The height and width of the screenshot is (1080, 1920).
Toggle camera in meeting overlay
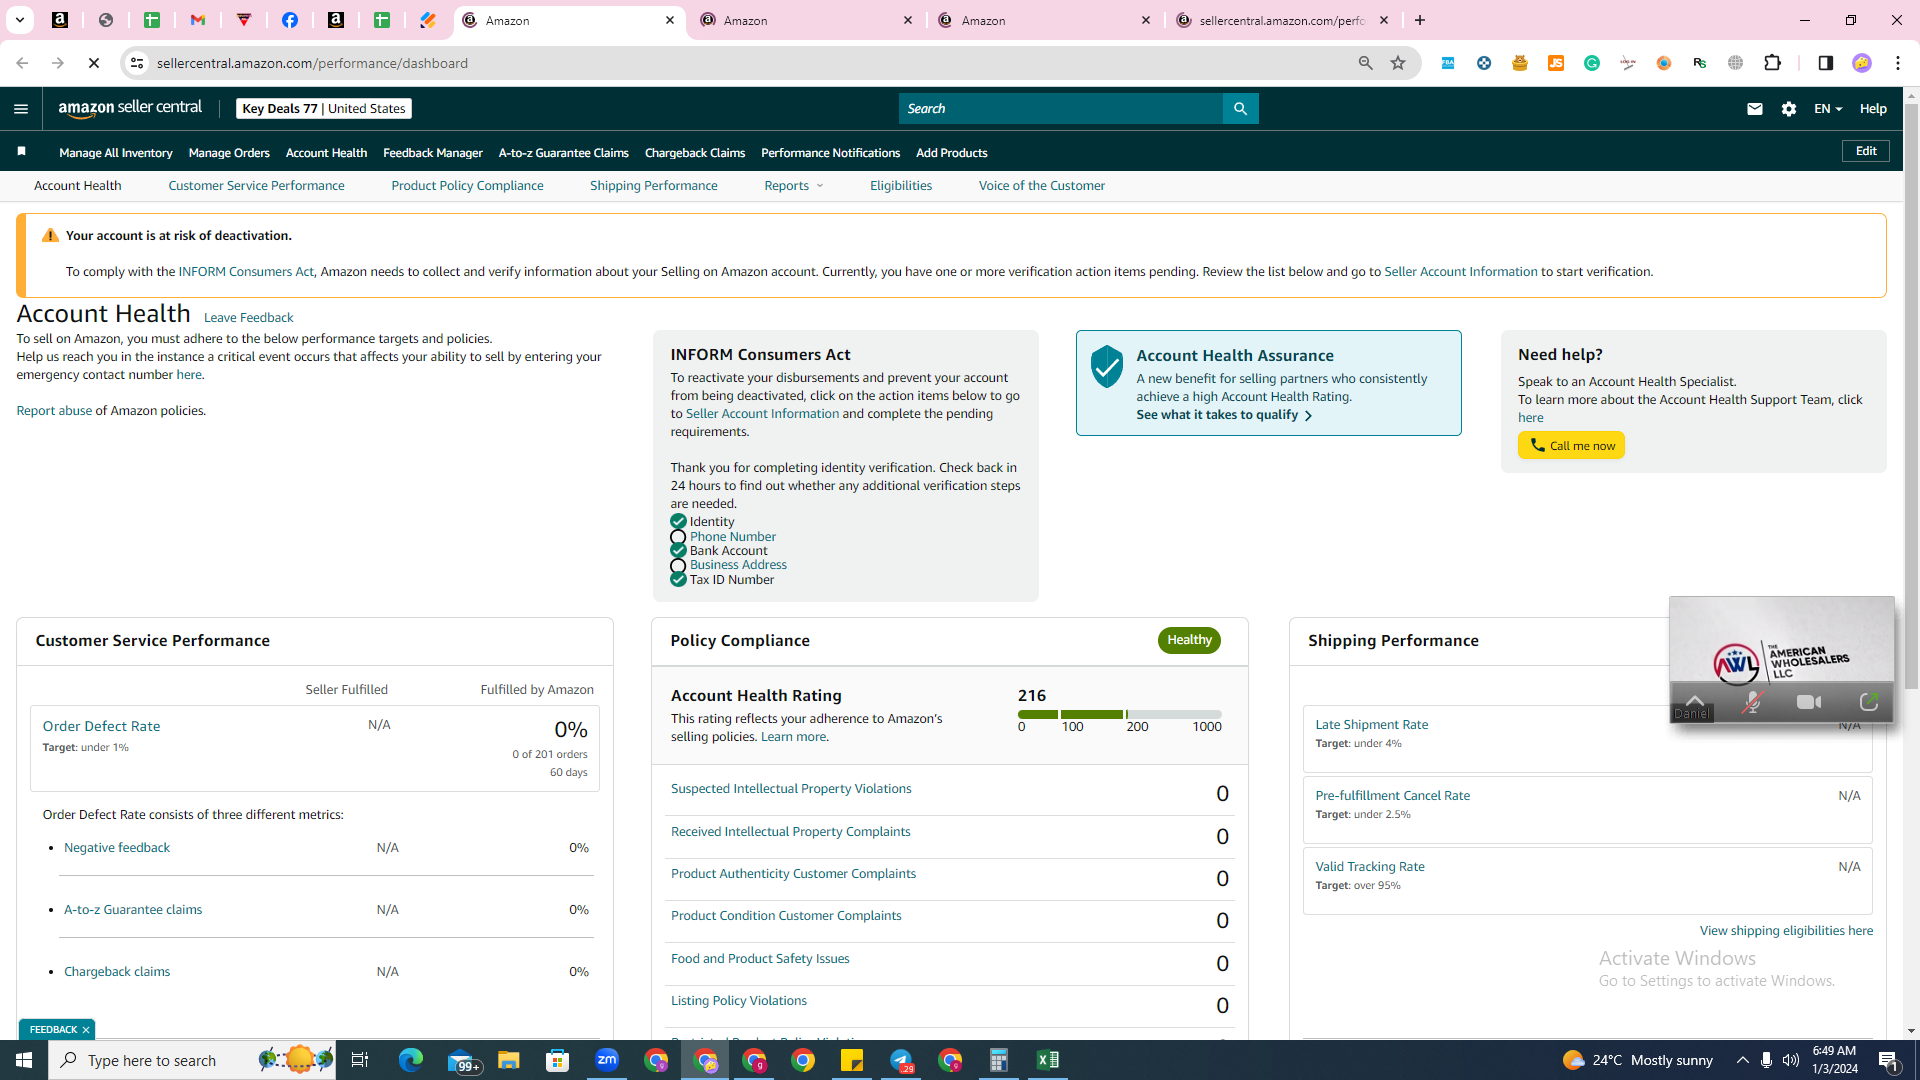(x=1809, y=703)
